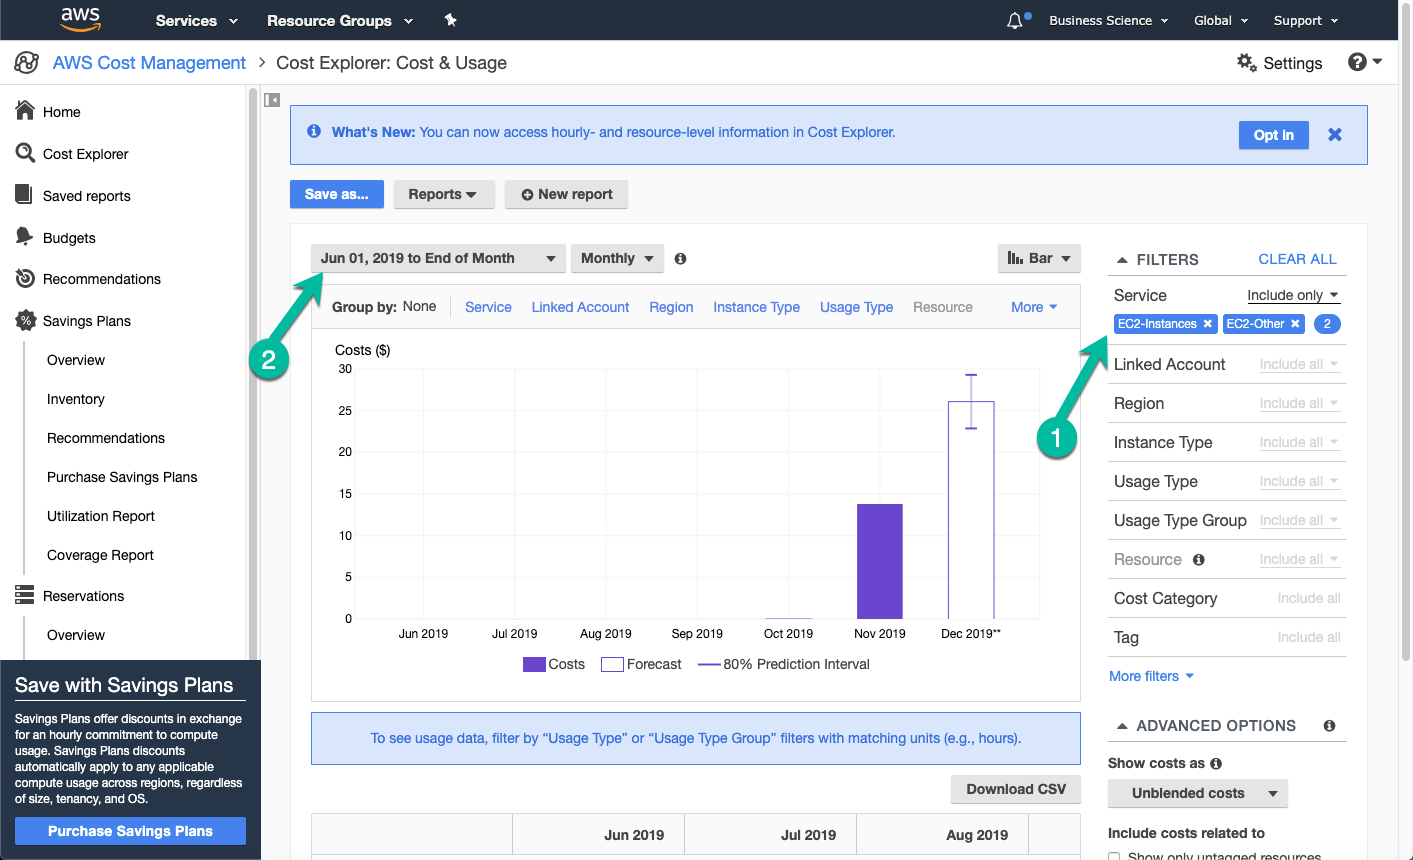The image size is (1413, 860).
Task: Open the Usage Type Include all dropdown
Action: click(1299, 481)
